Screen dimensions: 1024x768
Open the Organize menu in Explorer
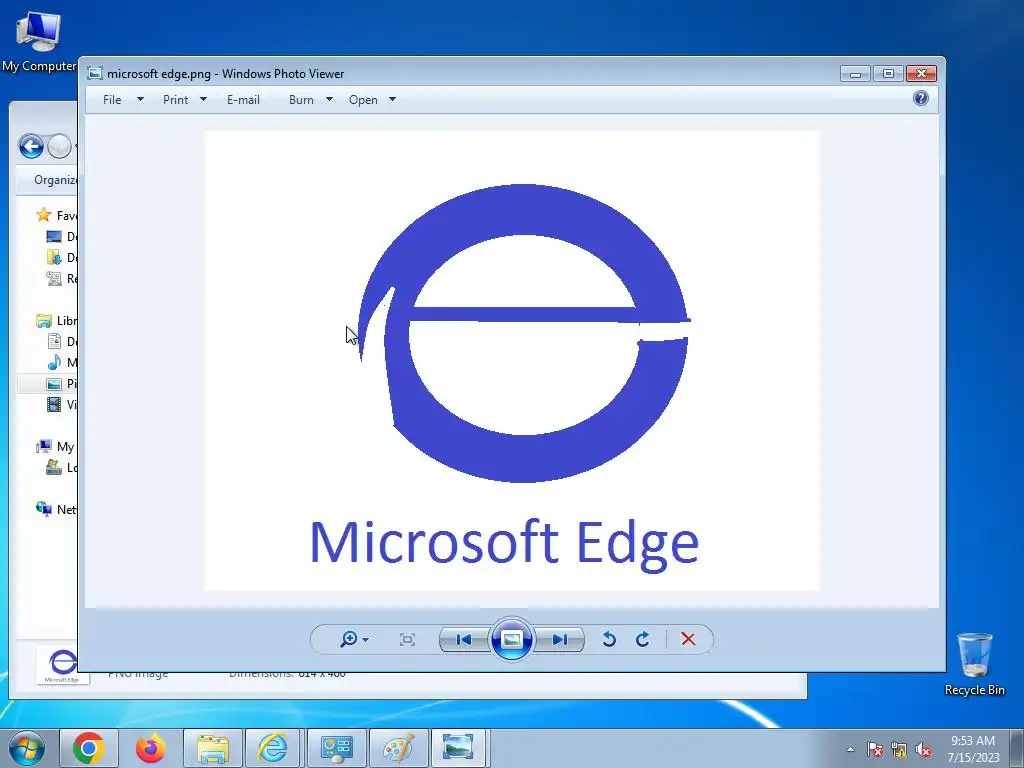(x=55, y=180)
